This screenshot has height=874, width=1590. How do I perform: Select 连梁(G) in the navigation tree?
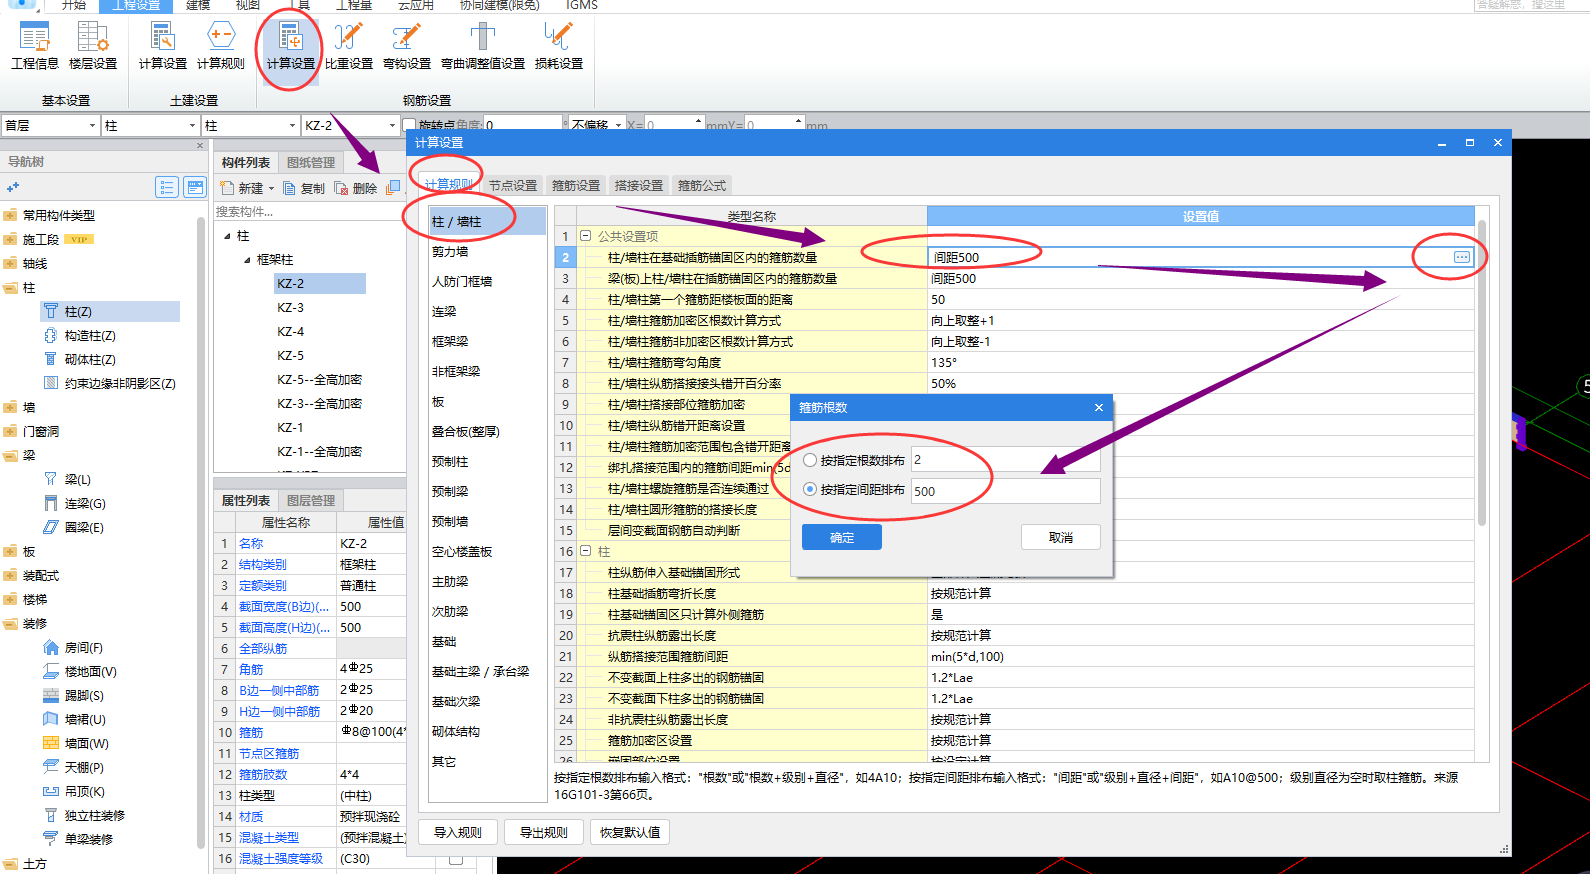(x=75, y=504)
